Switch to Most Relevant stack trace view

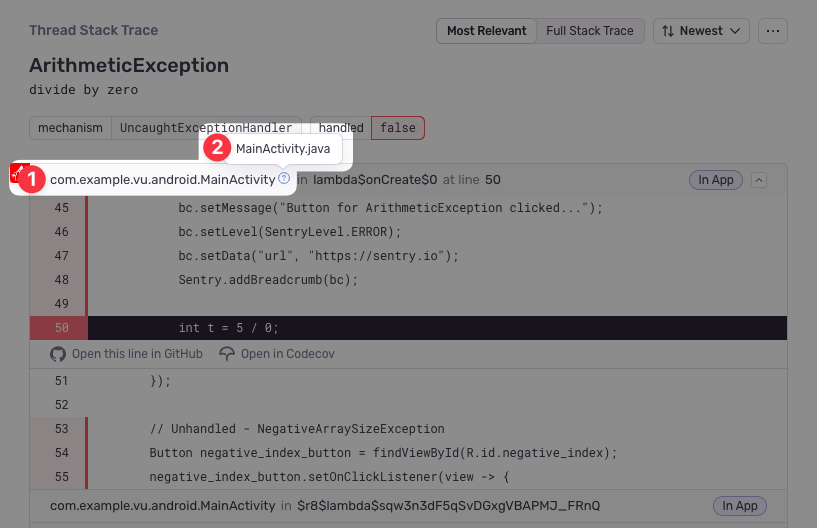click(x=486, y=31)
